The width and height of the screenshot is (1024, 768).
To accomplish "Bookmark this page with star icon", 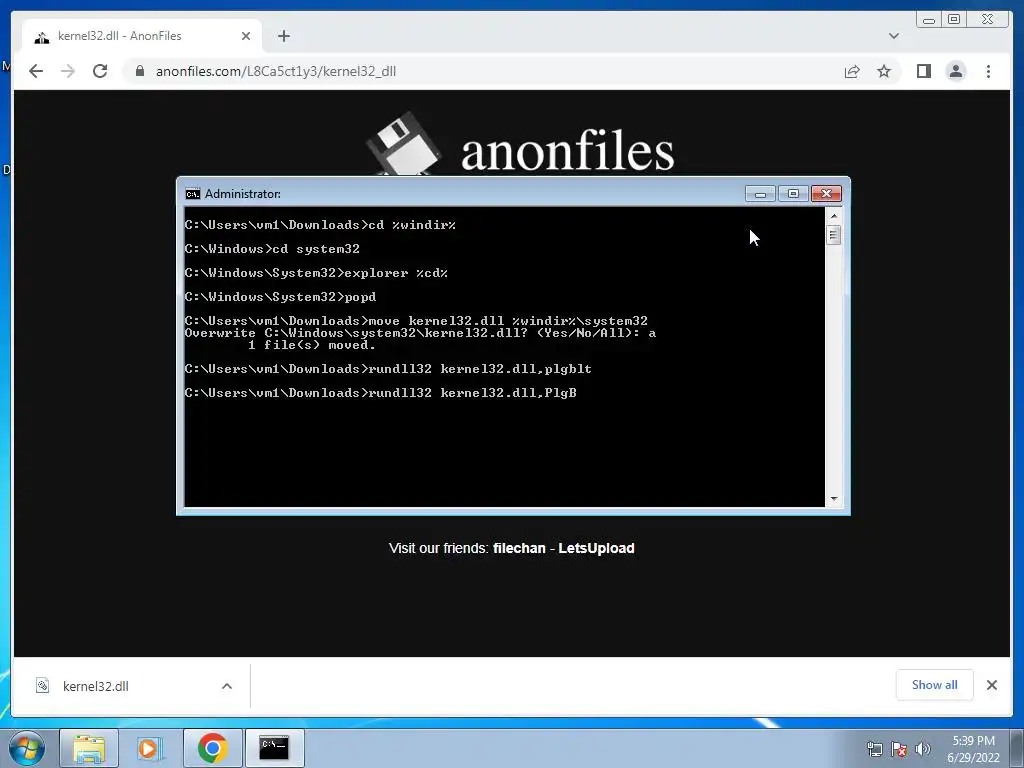I will pos(884,71).
